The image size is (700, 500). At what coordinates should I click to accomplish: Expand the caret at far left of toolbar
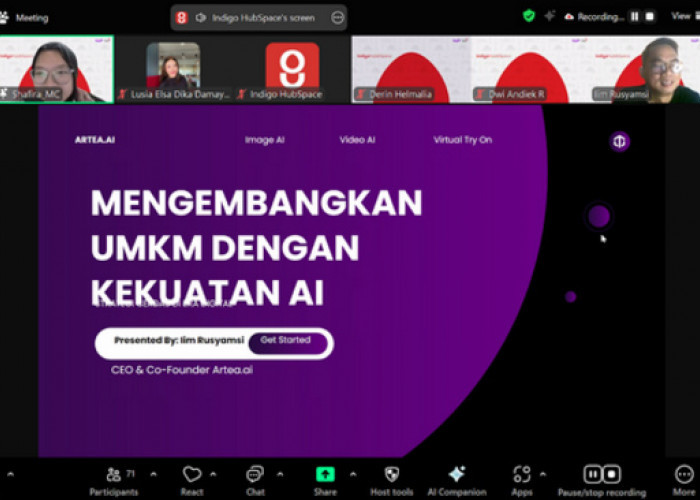click(10, 474)
